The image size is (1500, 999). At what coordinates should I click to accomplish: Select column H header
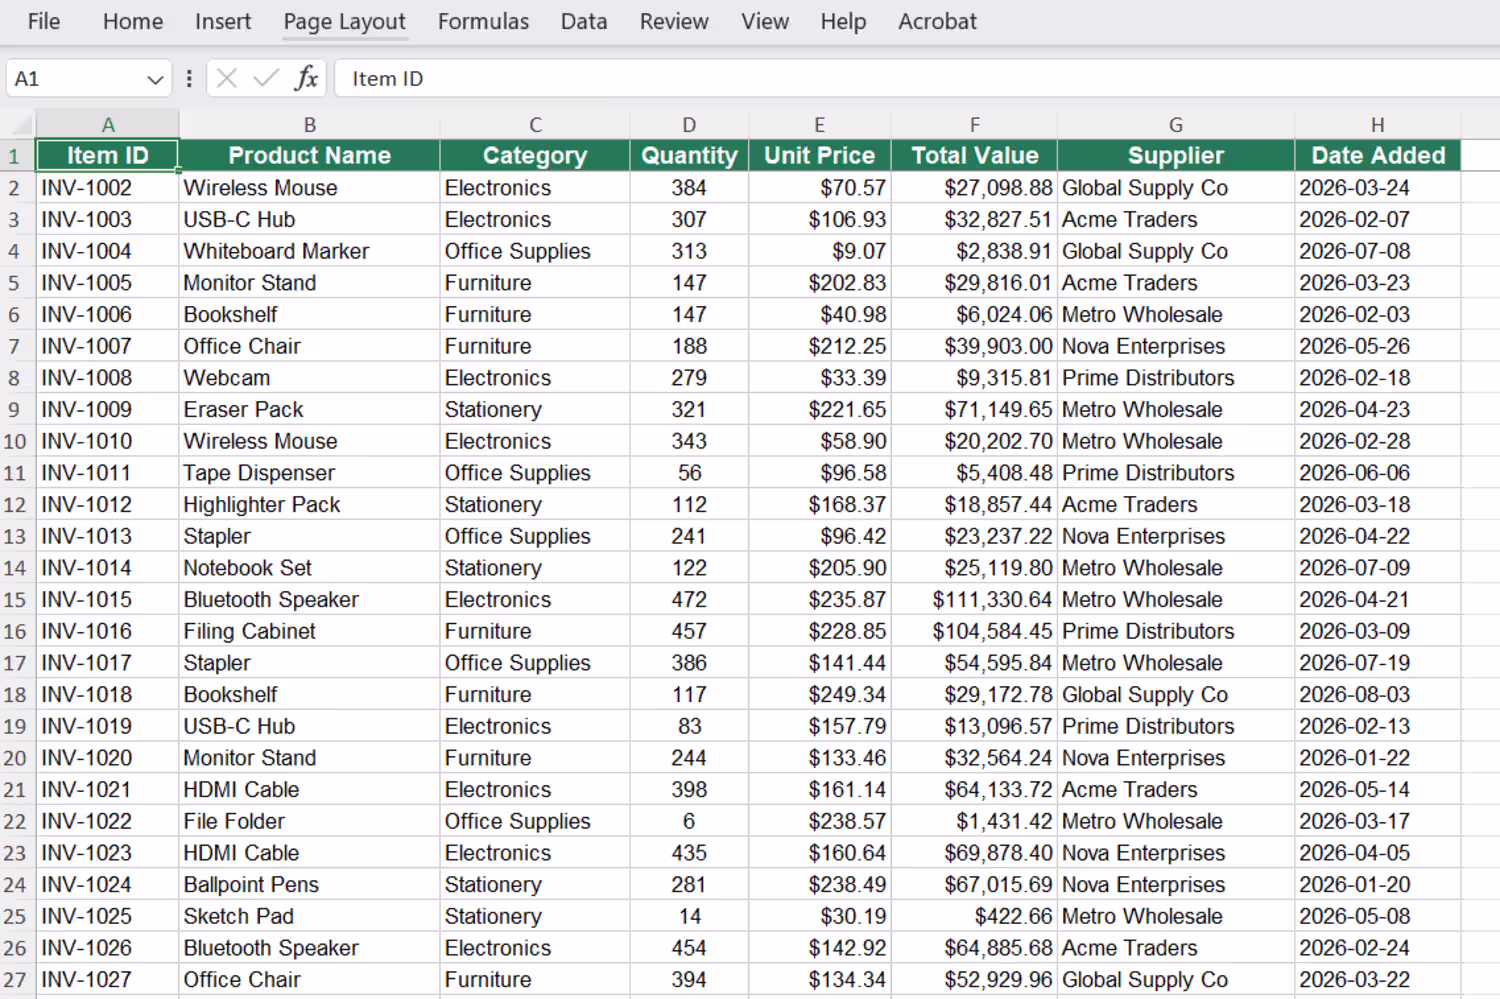(1378, 125)
